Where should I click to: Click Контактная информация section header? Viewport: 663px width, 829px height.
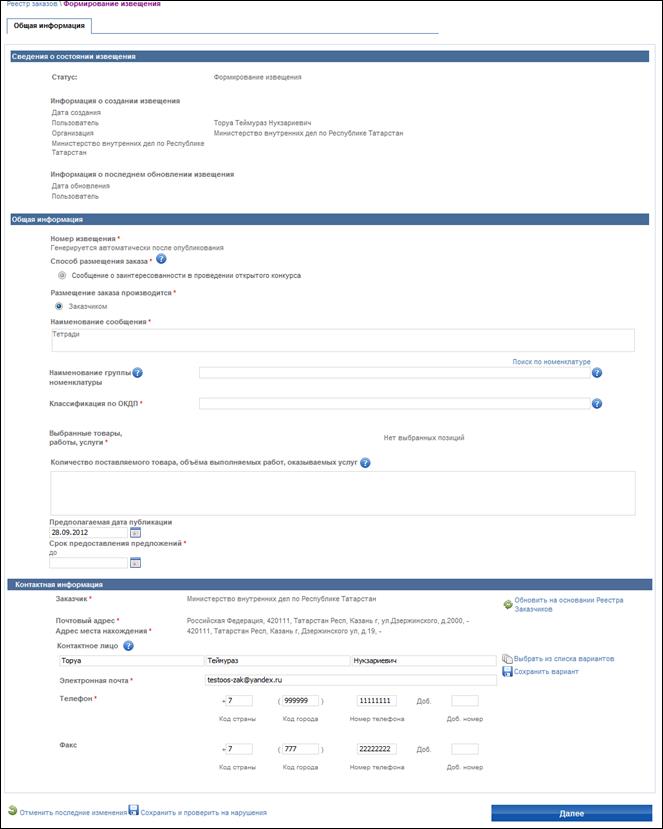point(330,584)
